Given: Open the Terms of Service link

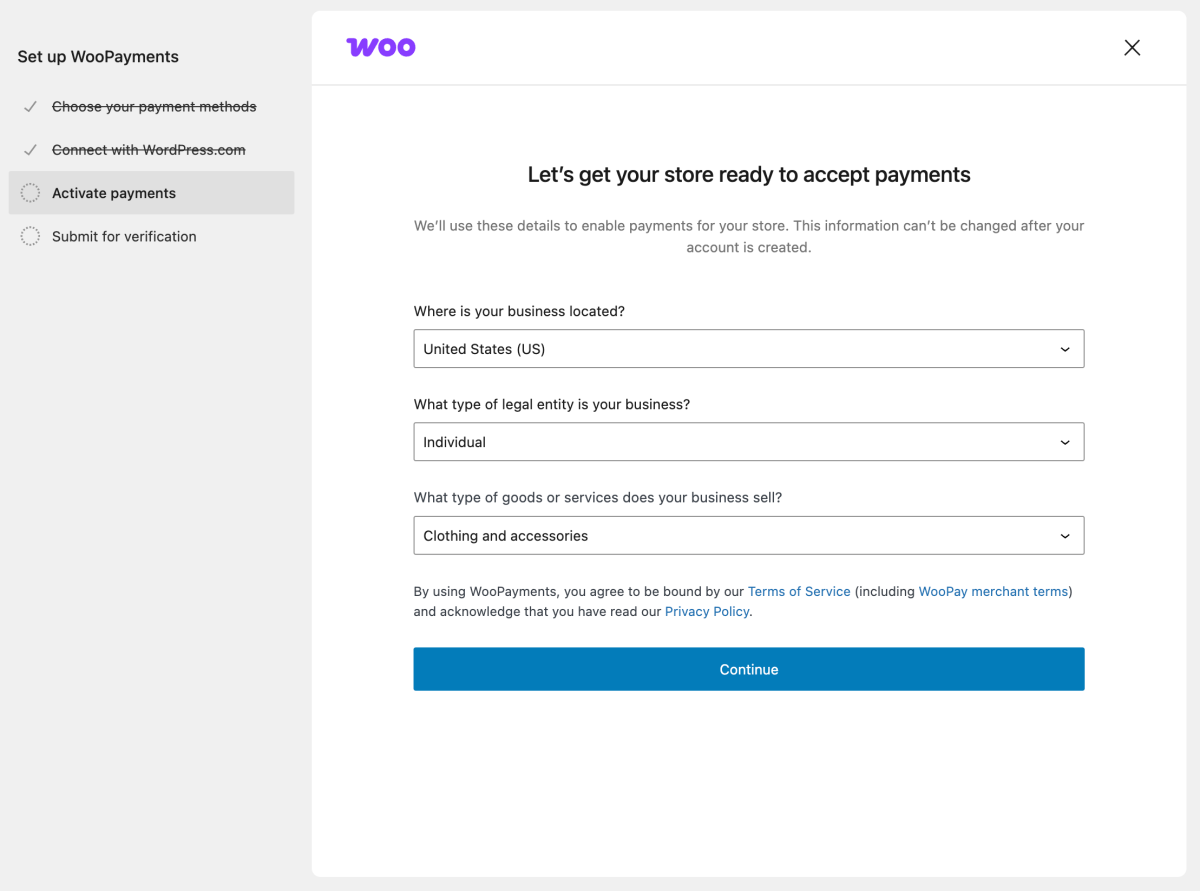Looking at the screenshot, I should coord(799,591).
